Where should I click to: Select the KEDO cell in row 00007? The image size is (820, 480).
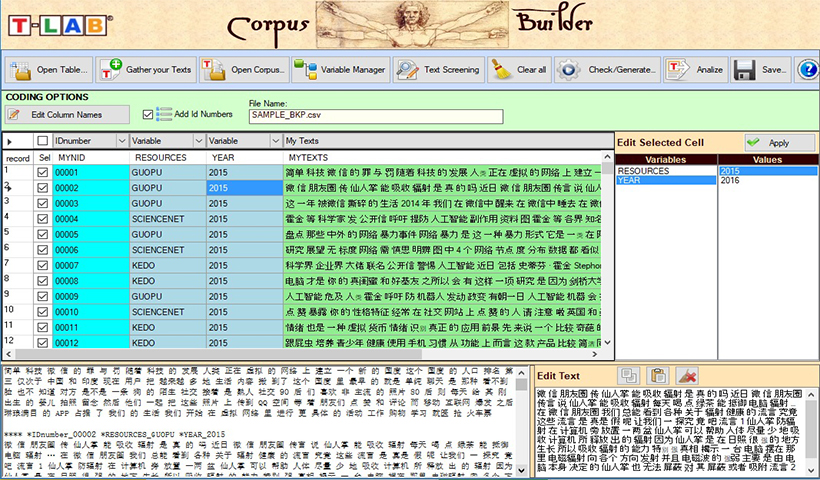(168, 265)
